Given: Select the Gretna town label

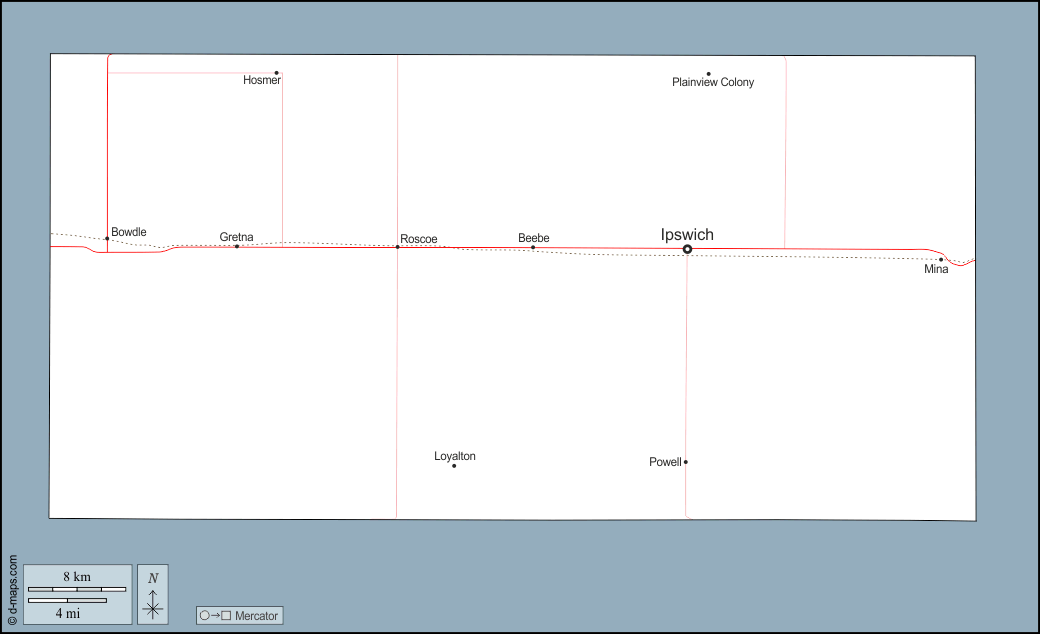Looking at the screenshot, I should [236, 237].
